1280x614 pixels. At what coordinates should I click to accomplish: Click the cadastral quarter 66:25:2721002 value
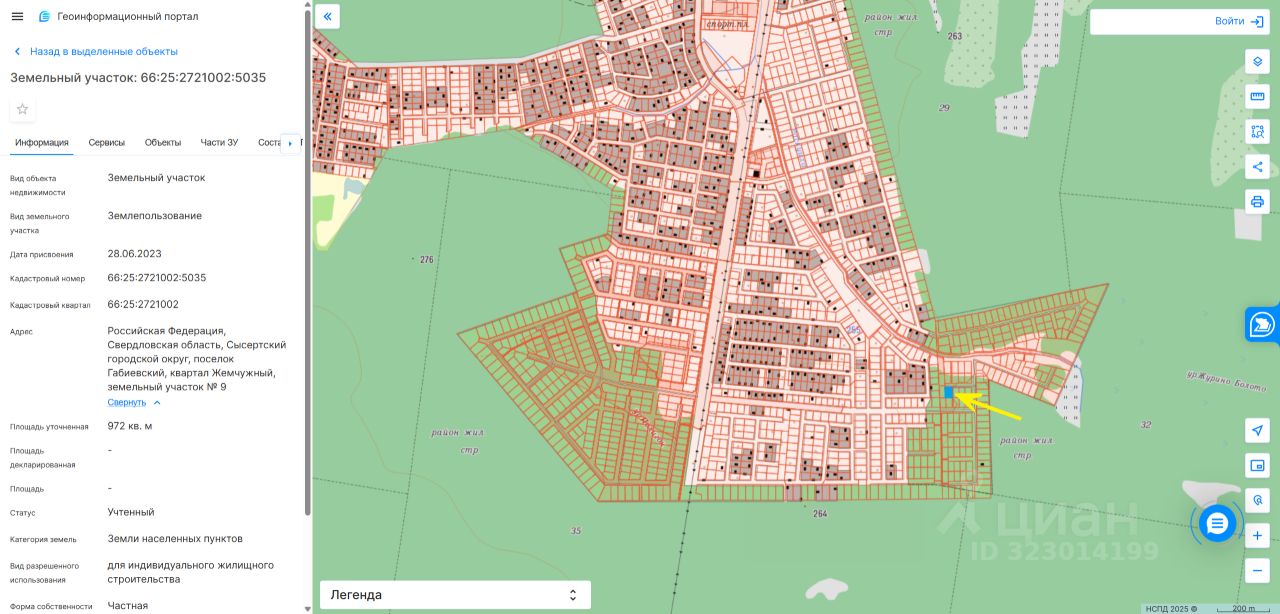point(143,304)
